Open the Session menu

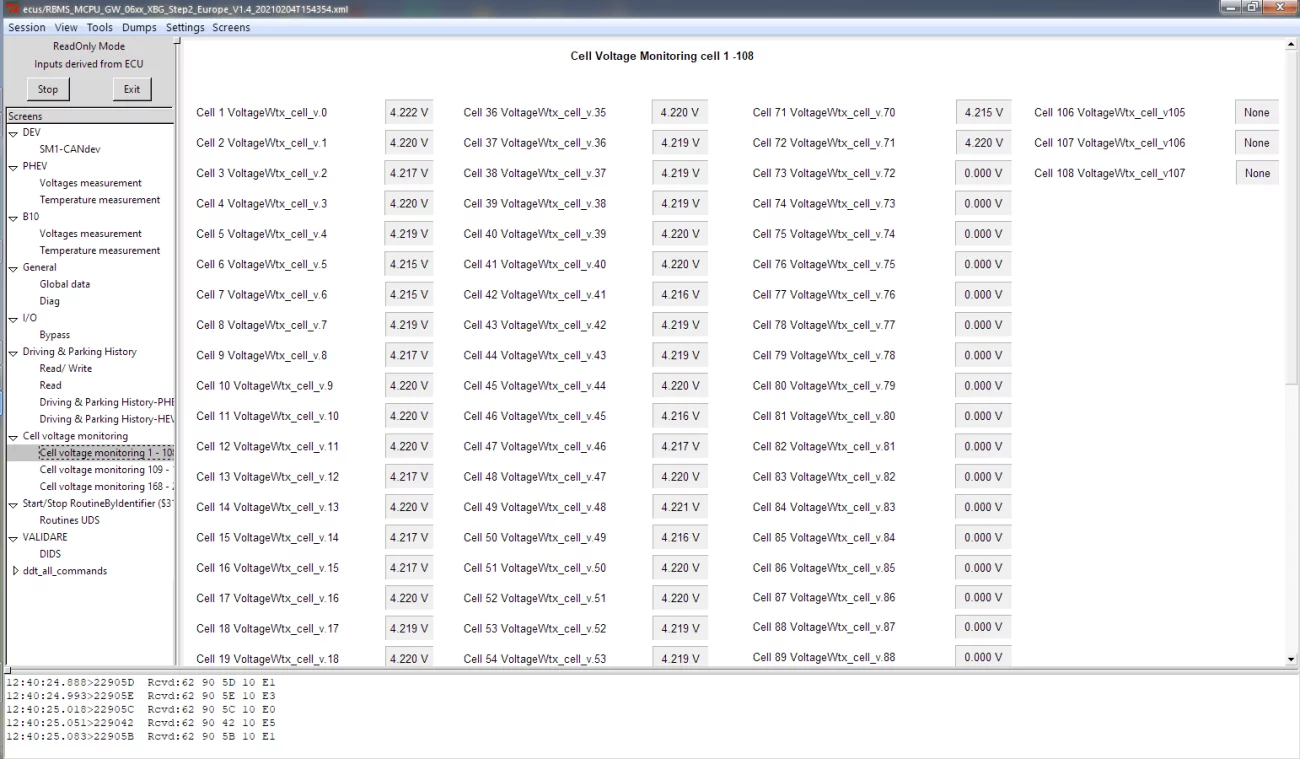click(27, 28)
